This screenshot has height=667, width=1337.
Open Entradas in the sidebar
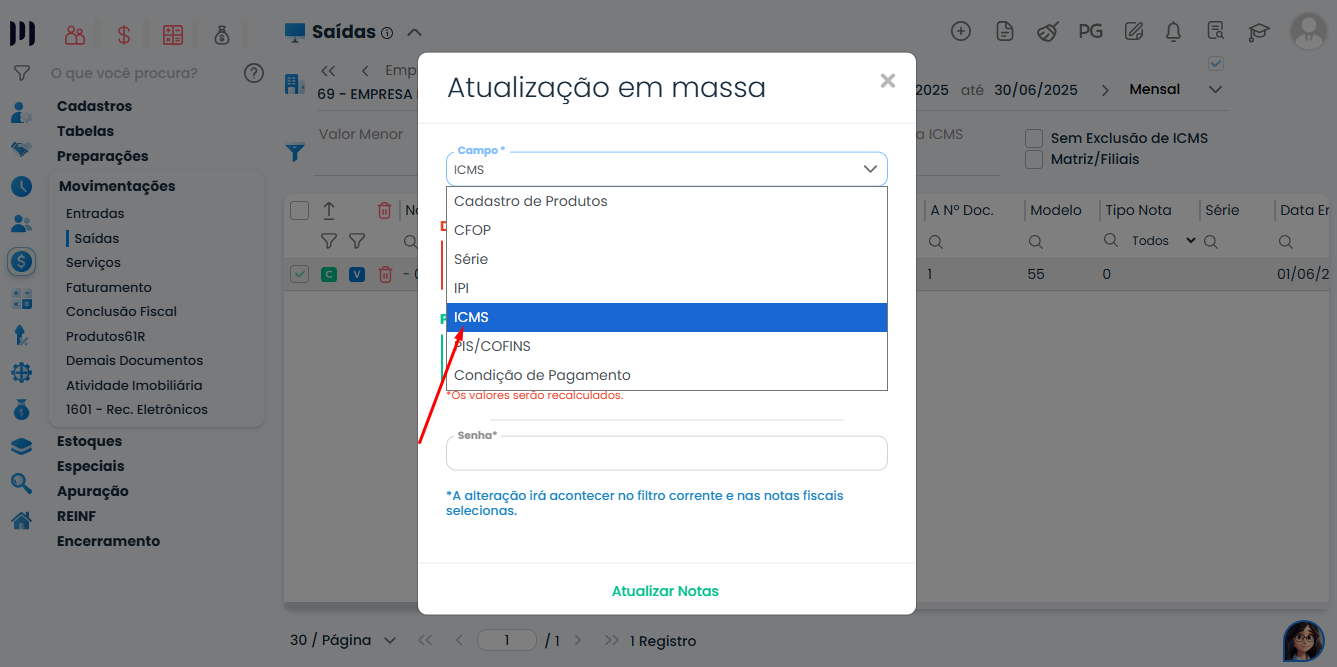pyautogui.click(x=95, y=213)
